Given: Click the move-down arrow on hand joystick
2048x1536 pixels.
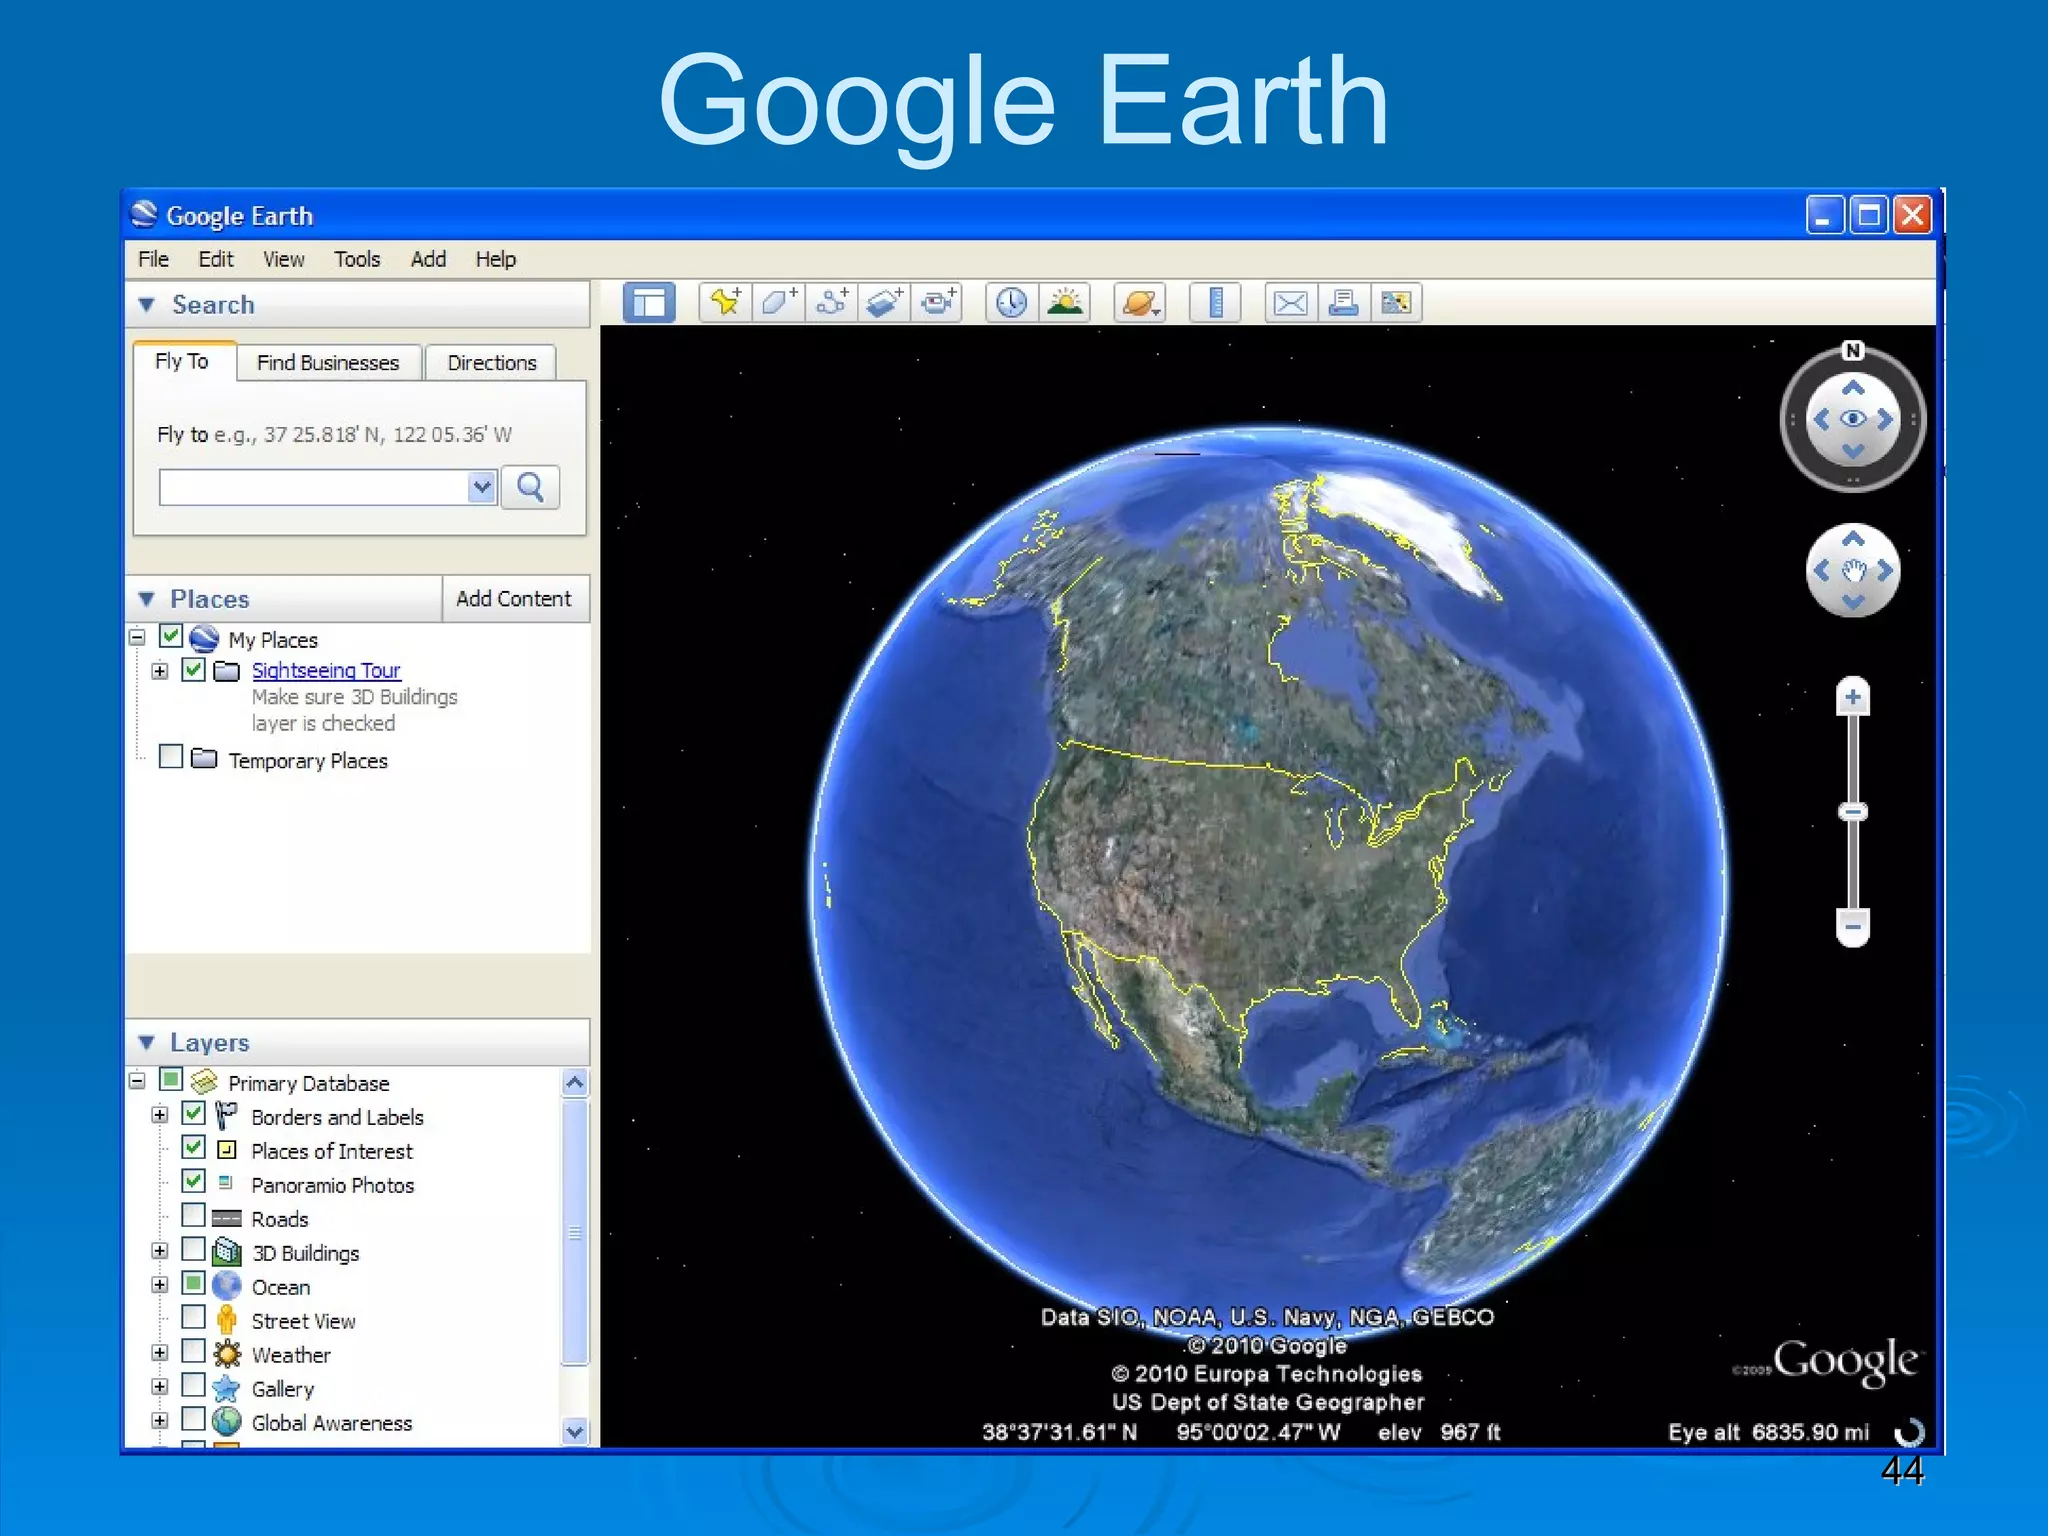Looking at the screenshot, I should point(1853,602).
